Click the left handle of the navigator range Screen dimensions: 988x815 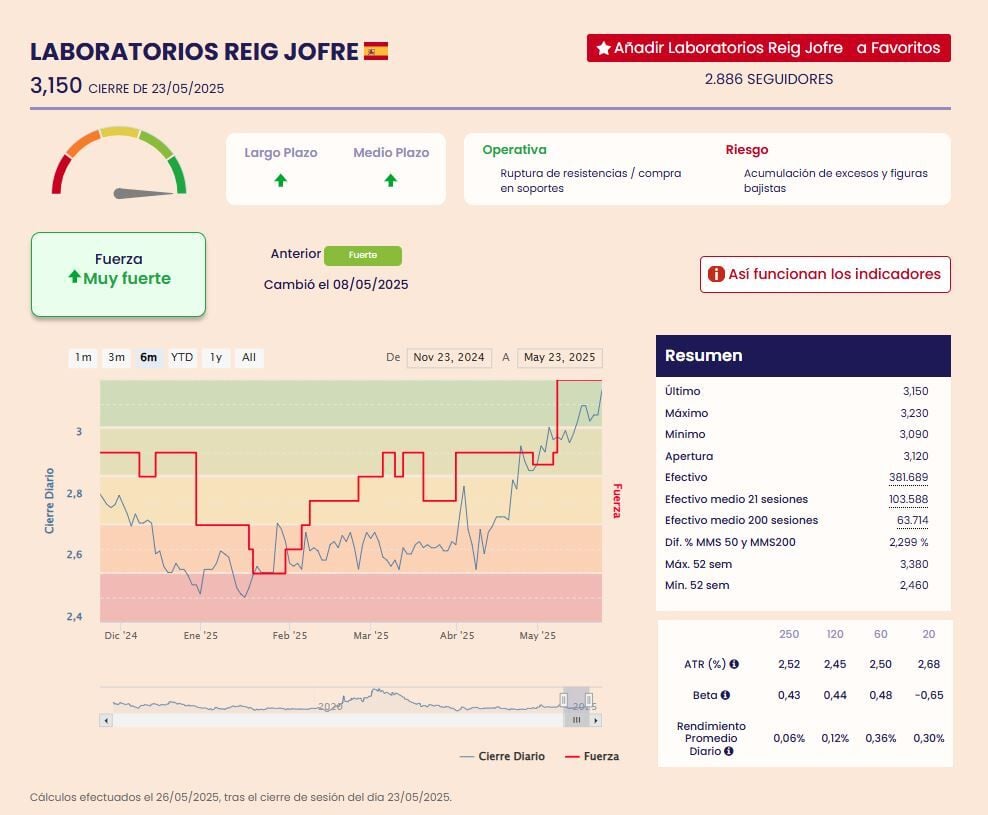pyautogui.click(x=563, y=700)
